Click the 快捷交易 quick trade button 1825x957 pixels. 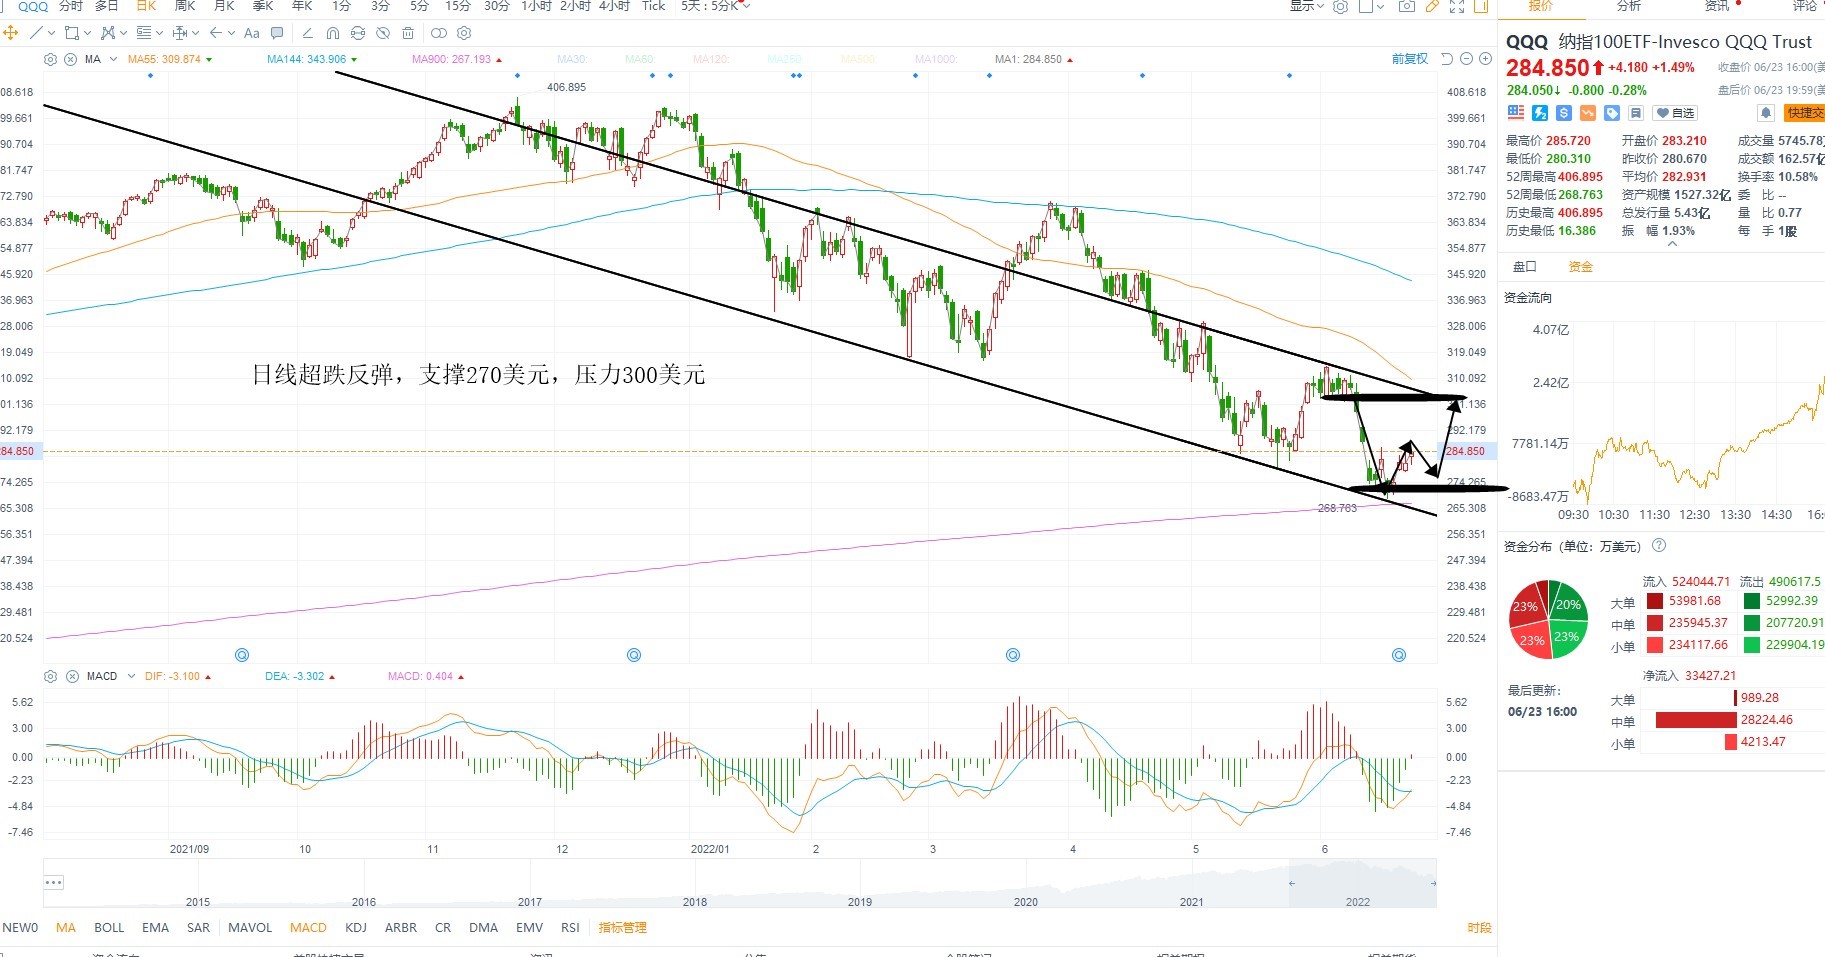point(1805,113)
